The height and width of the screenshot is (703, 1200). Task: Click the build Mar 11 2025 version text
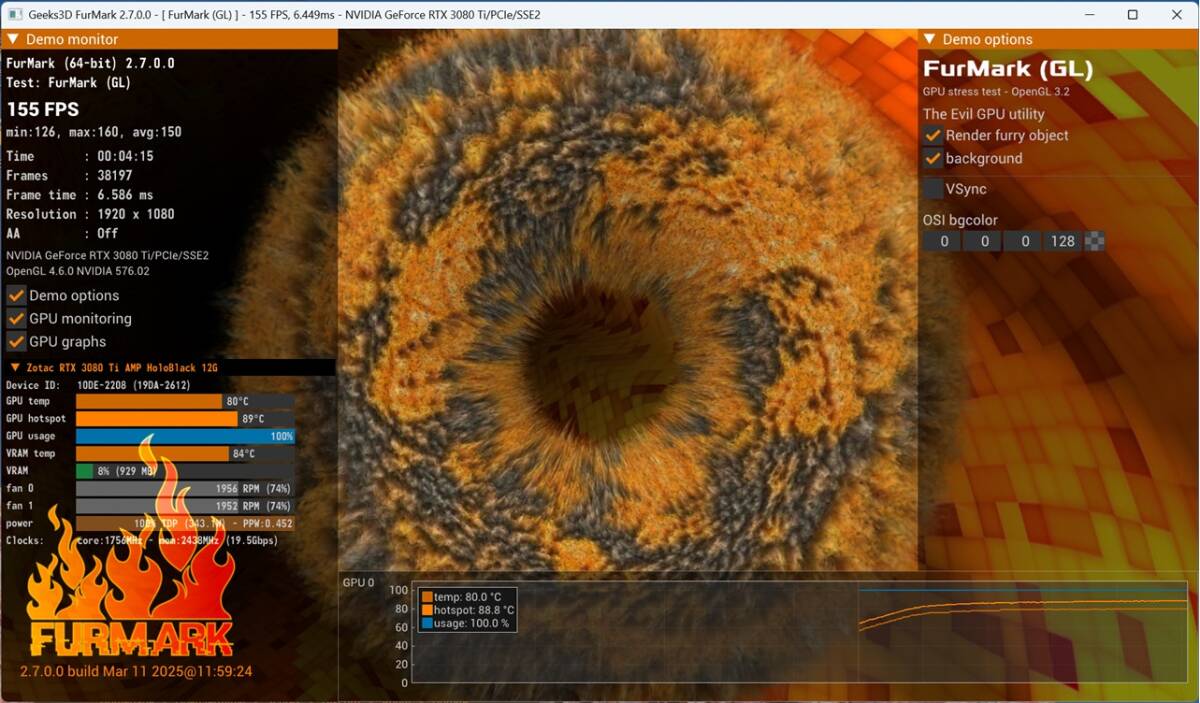(x=136, y=671)
